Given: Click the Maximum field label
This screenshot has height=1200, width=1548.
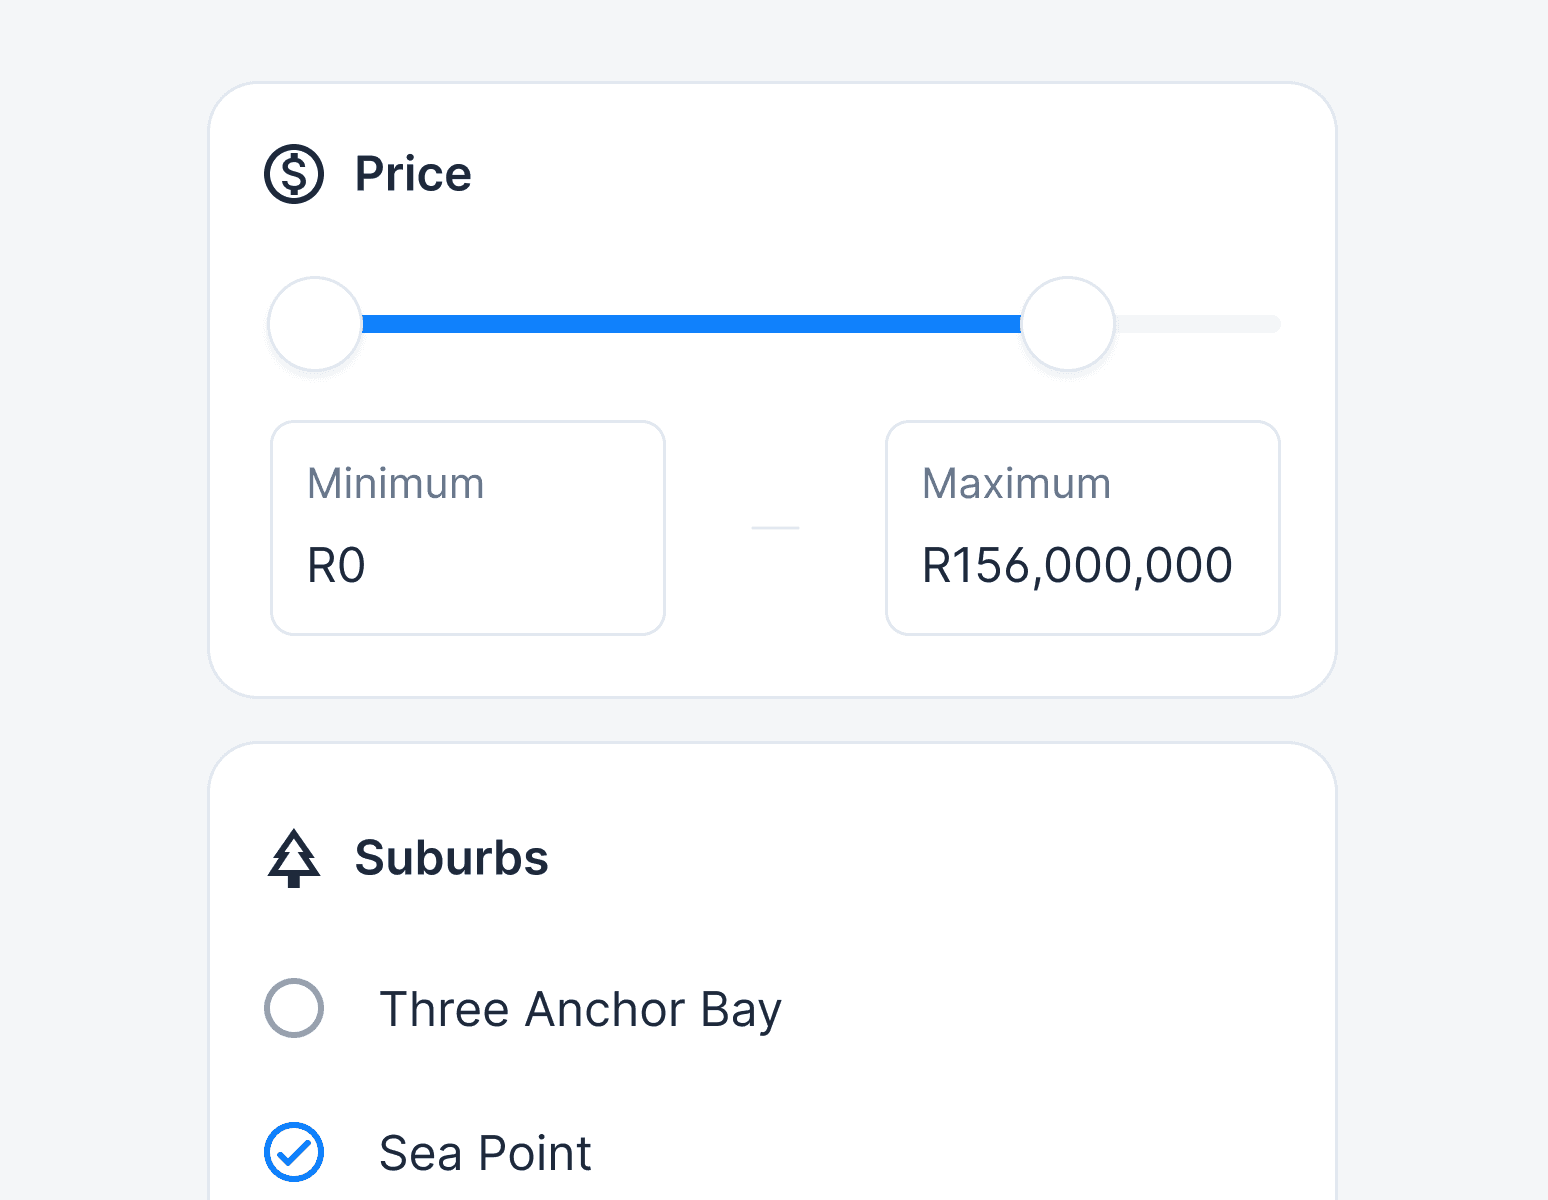Looking at the screenshot, I should pos(1016,484).
